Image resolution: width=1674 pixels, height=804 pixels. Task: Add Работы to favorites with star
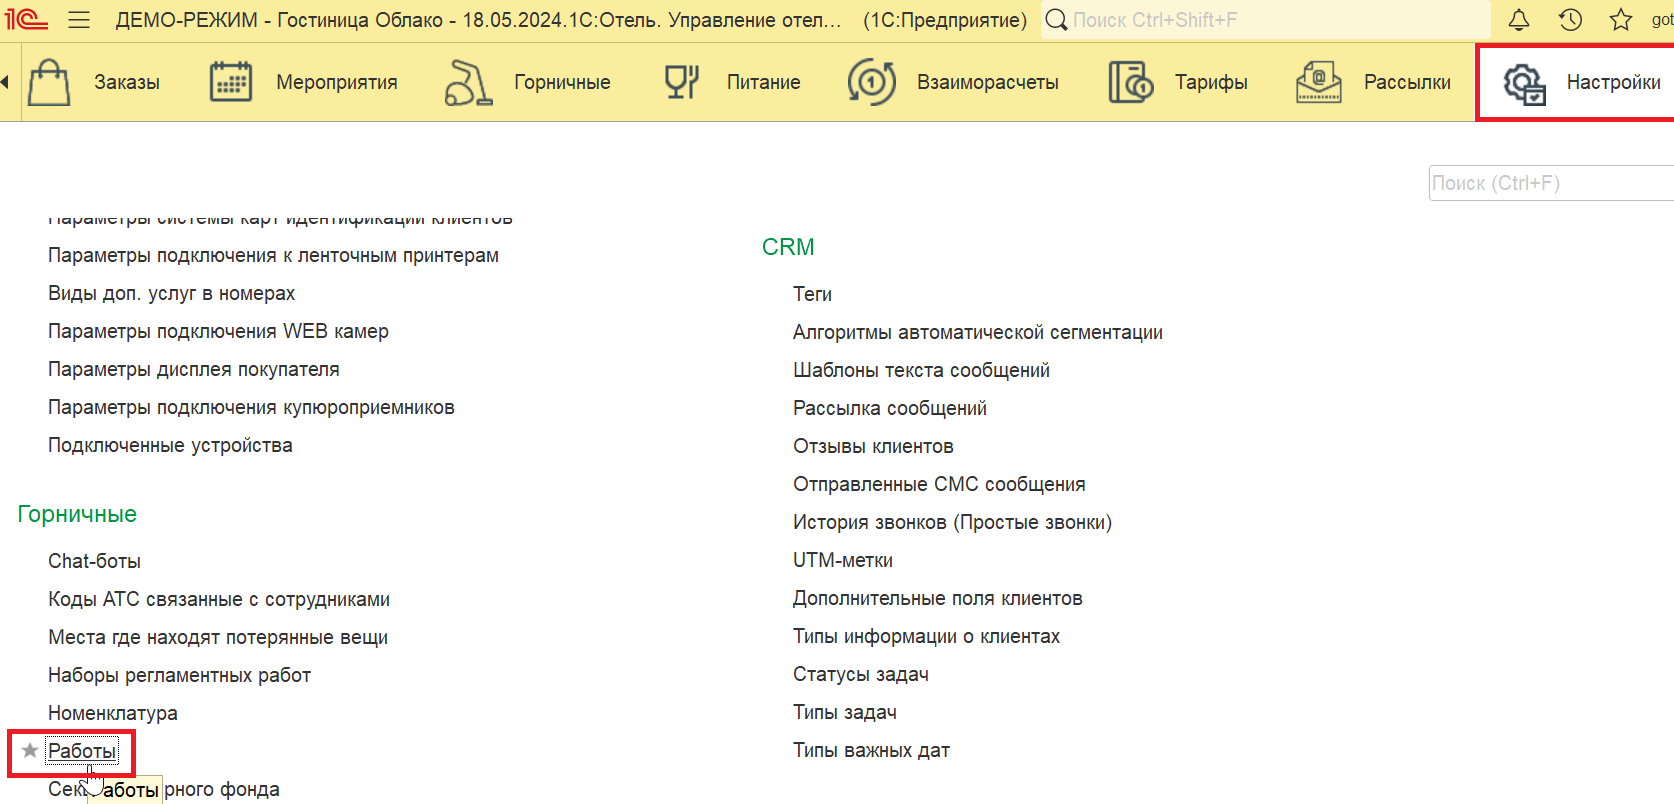click(30, 751)
